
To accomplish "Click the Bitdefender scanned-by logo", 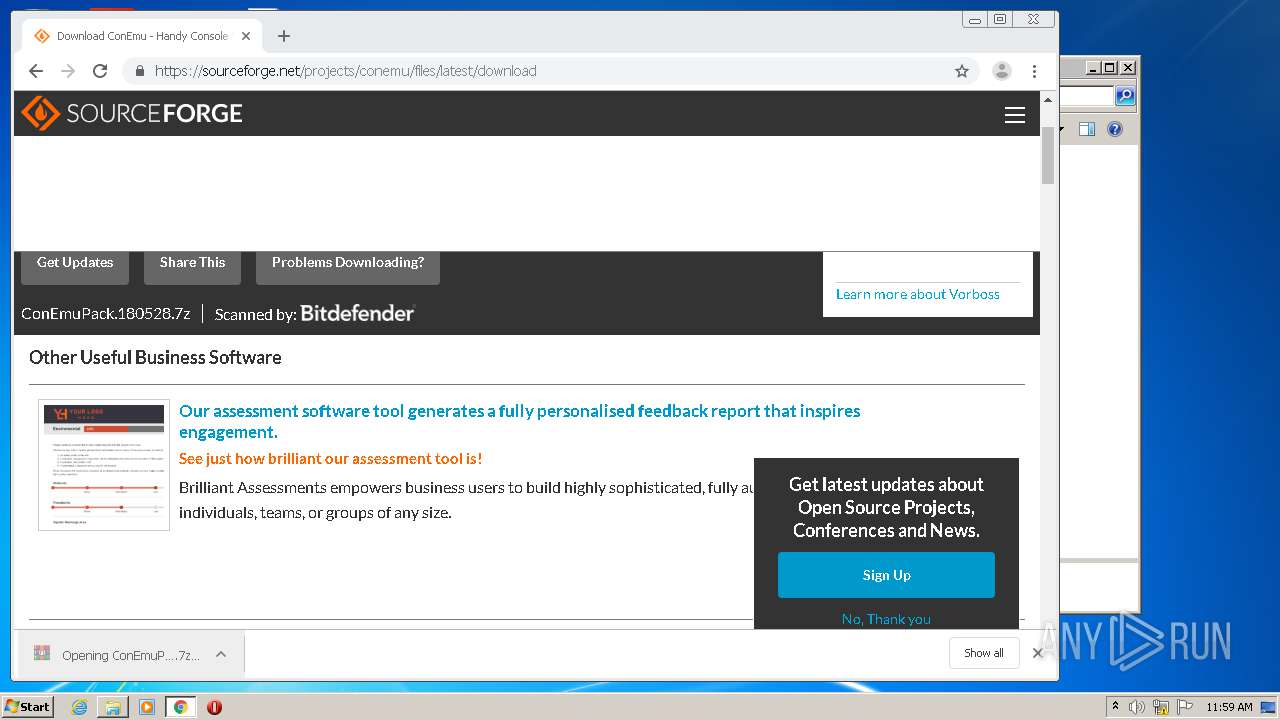I will coord(357,313).
